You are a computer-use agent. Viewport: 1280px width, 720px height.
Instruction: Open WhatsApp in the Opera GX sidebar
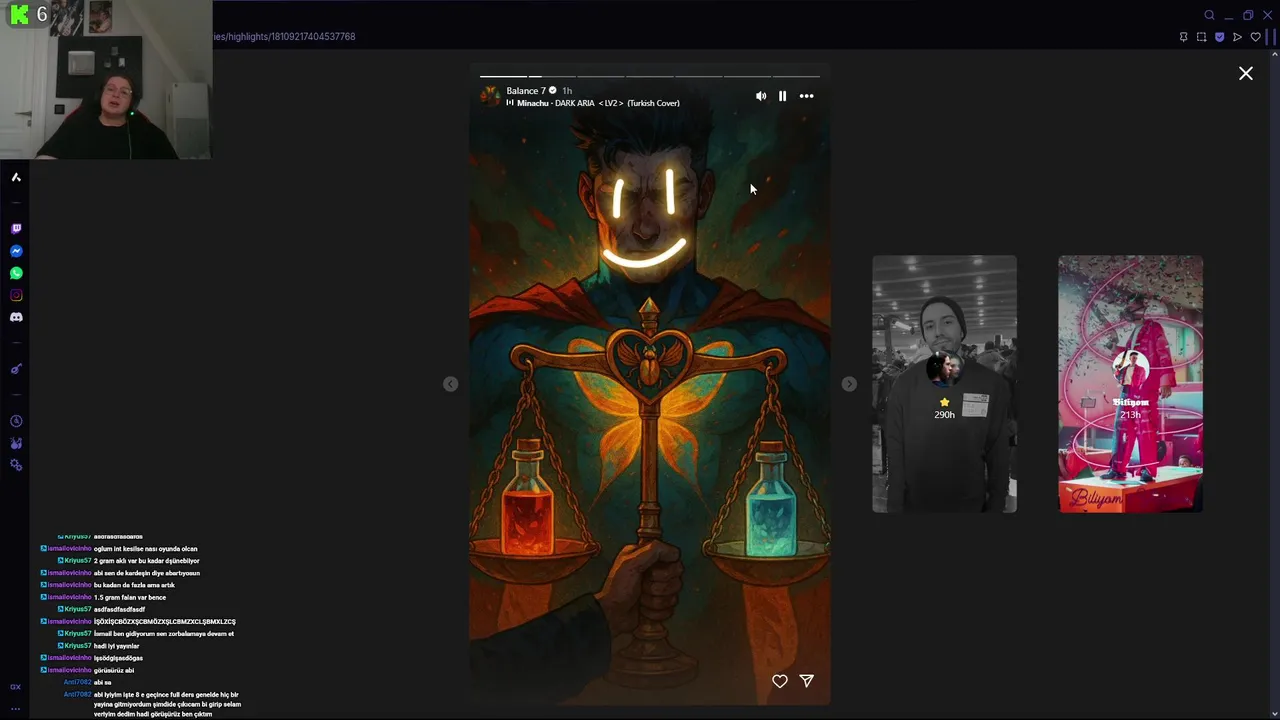point(16,273)
